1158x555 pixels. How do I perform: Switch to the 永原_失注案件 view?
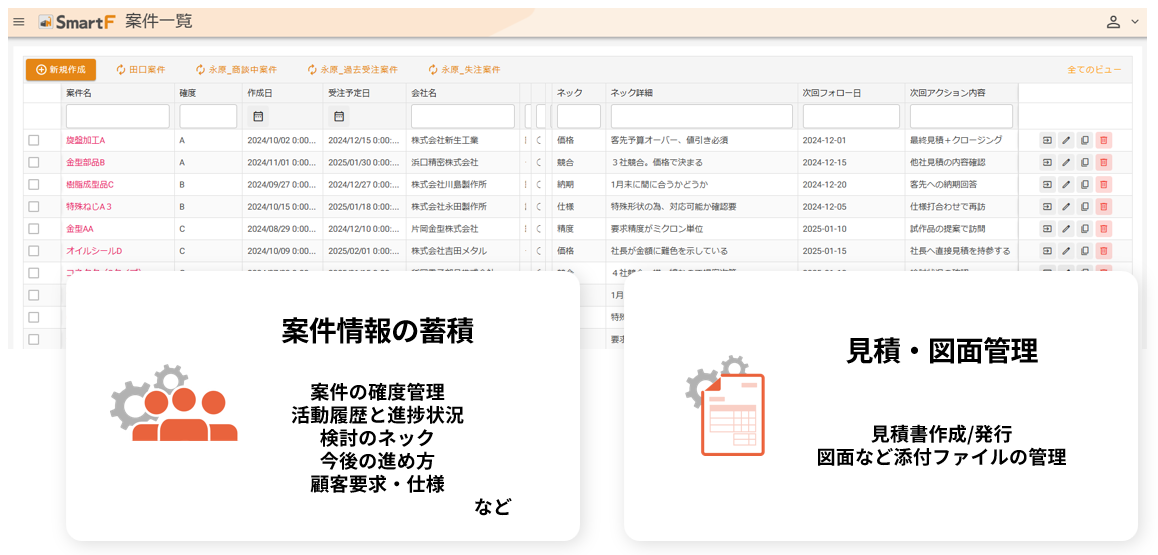click(464, 69)
